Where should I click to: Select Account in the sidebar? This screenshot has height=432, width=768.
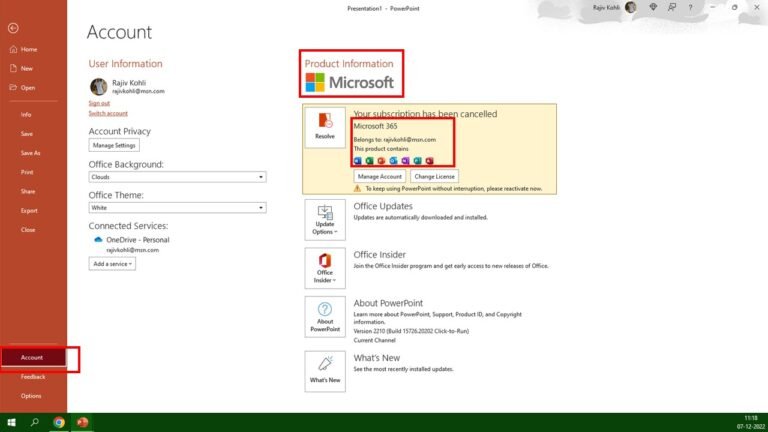point(32,358)
